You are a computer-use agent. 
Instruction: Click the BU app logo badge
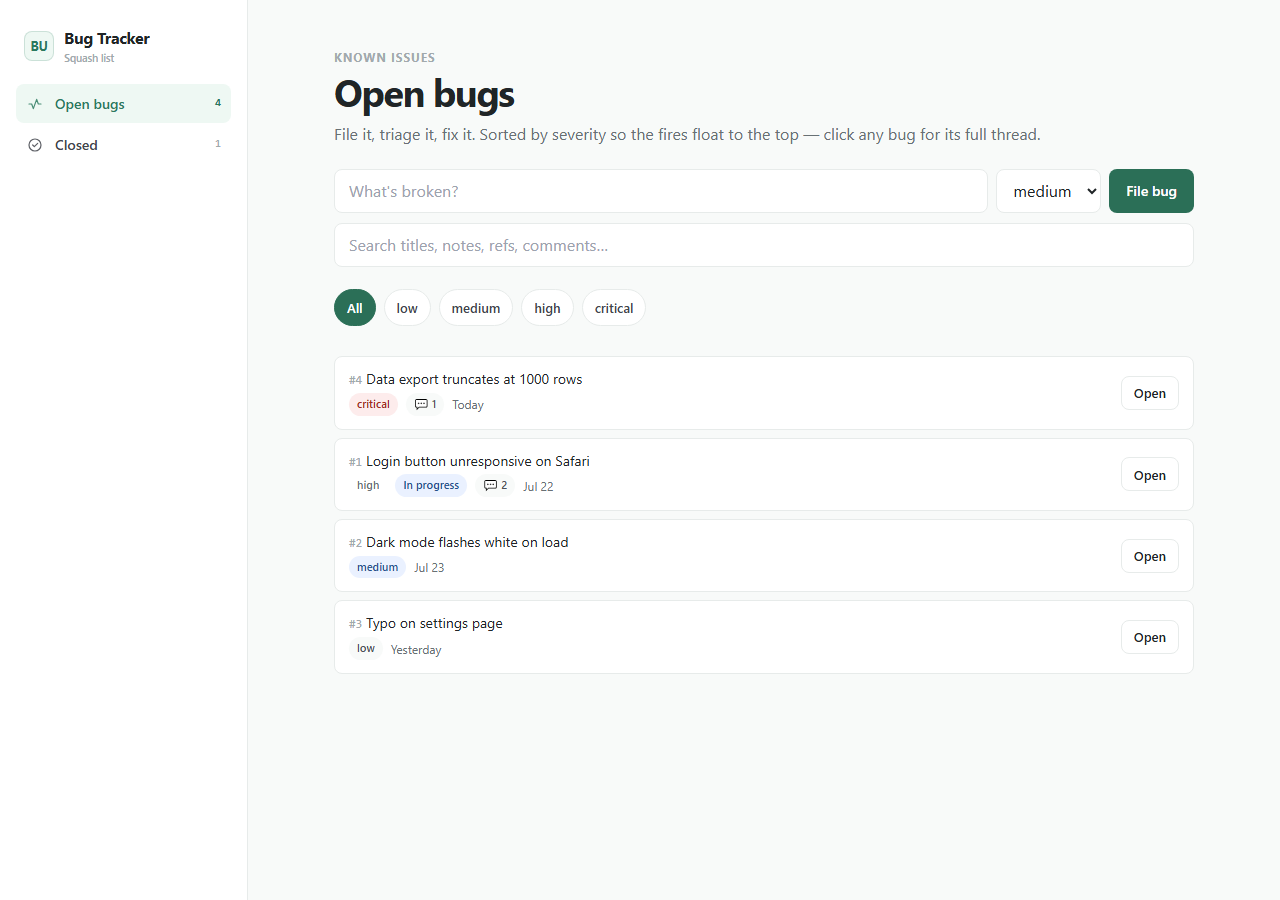tap(39, 46)
